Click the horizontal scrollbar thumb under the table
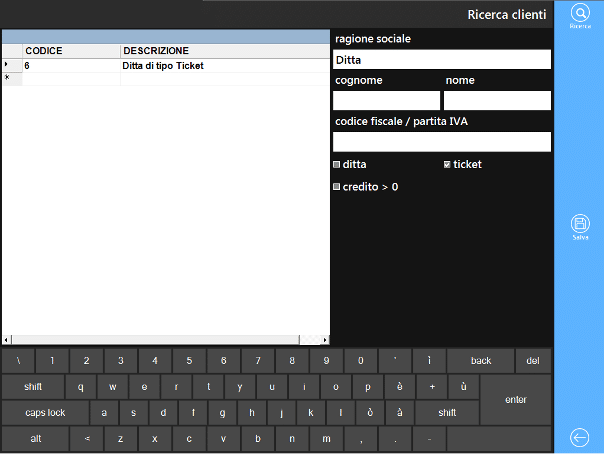Image resolution: width=604 pixels, height=454 pixels. coord(156,340)
